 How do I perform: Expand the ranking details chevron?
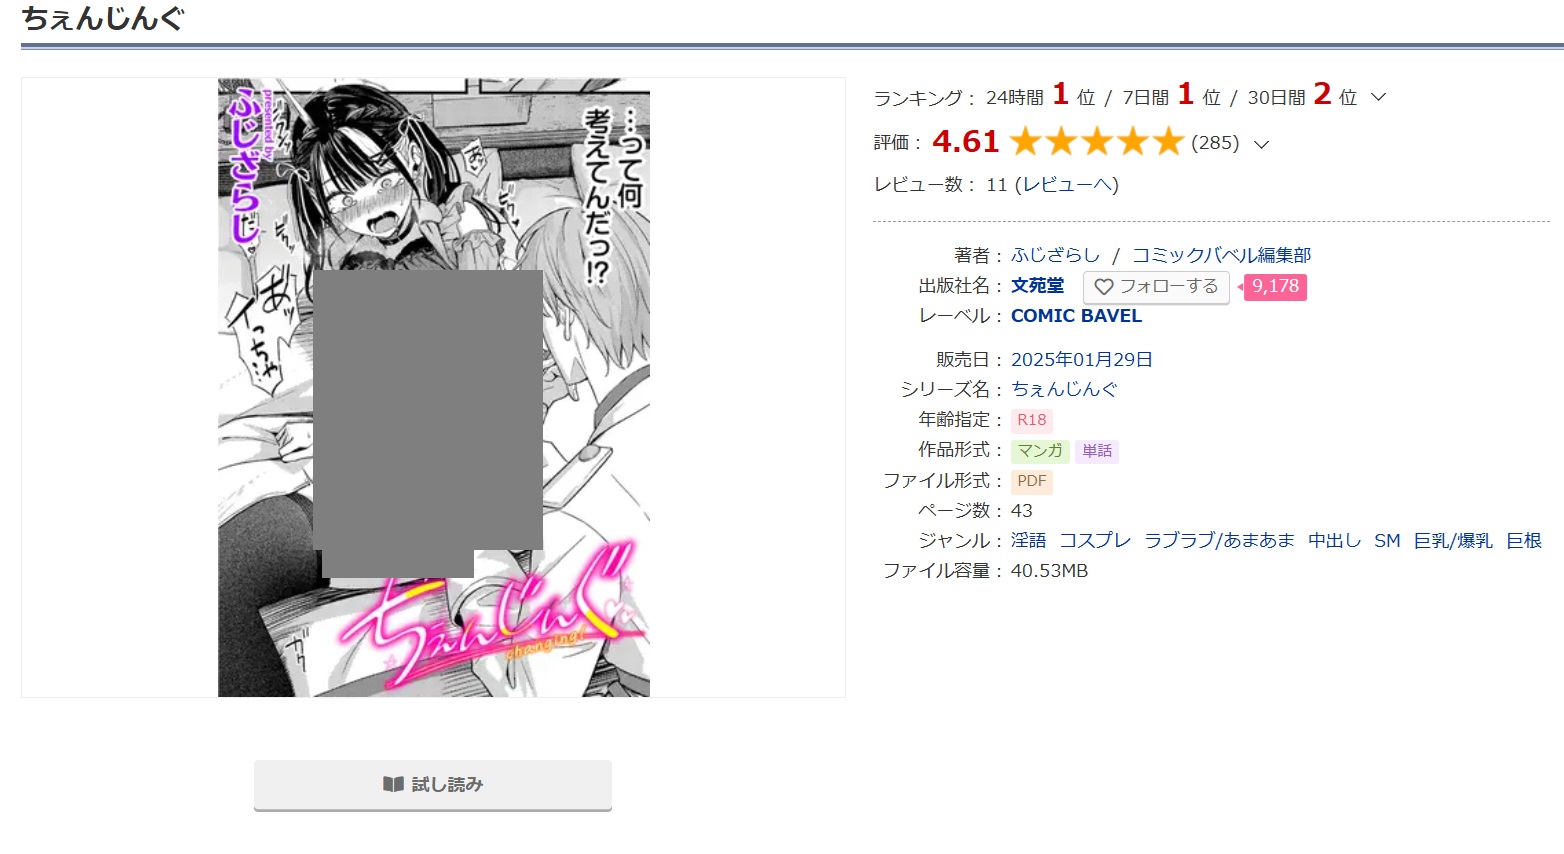coord(1378,97)
